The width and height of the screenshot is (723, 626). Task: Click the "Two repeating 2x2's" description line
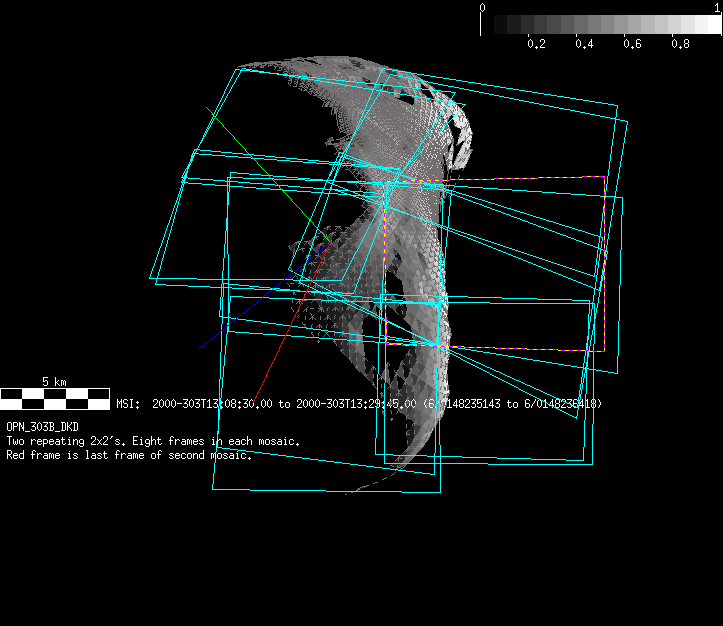point(153,441)
